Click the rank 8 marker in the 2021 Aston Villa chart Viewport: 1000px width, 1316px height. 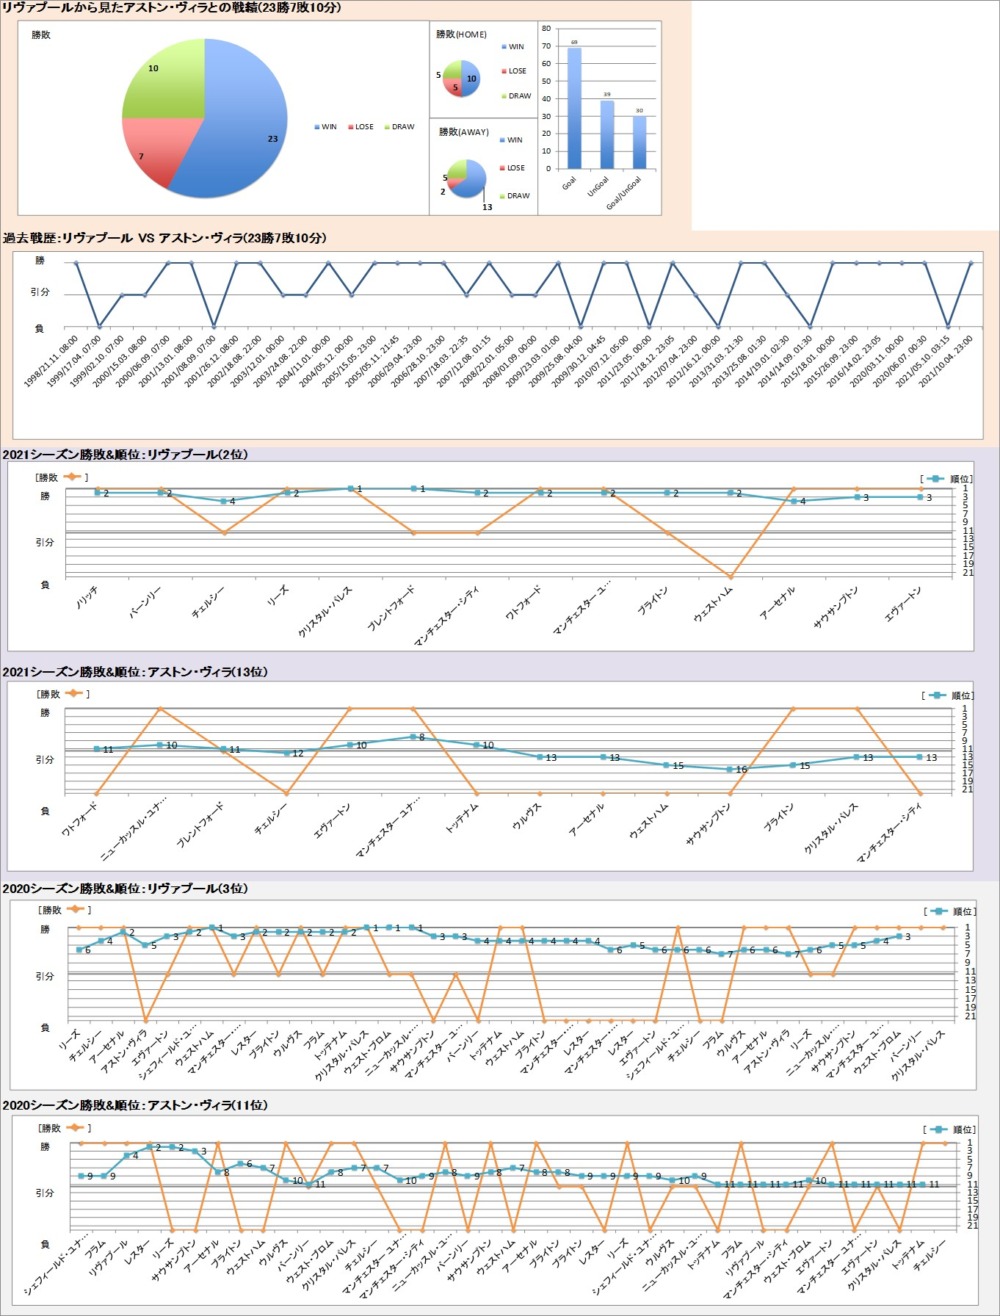point(414,737)
